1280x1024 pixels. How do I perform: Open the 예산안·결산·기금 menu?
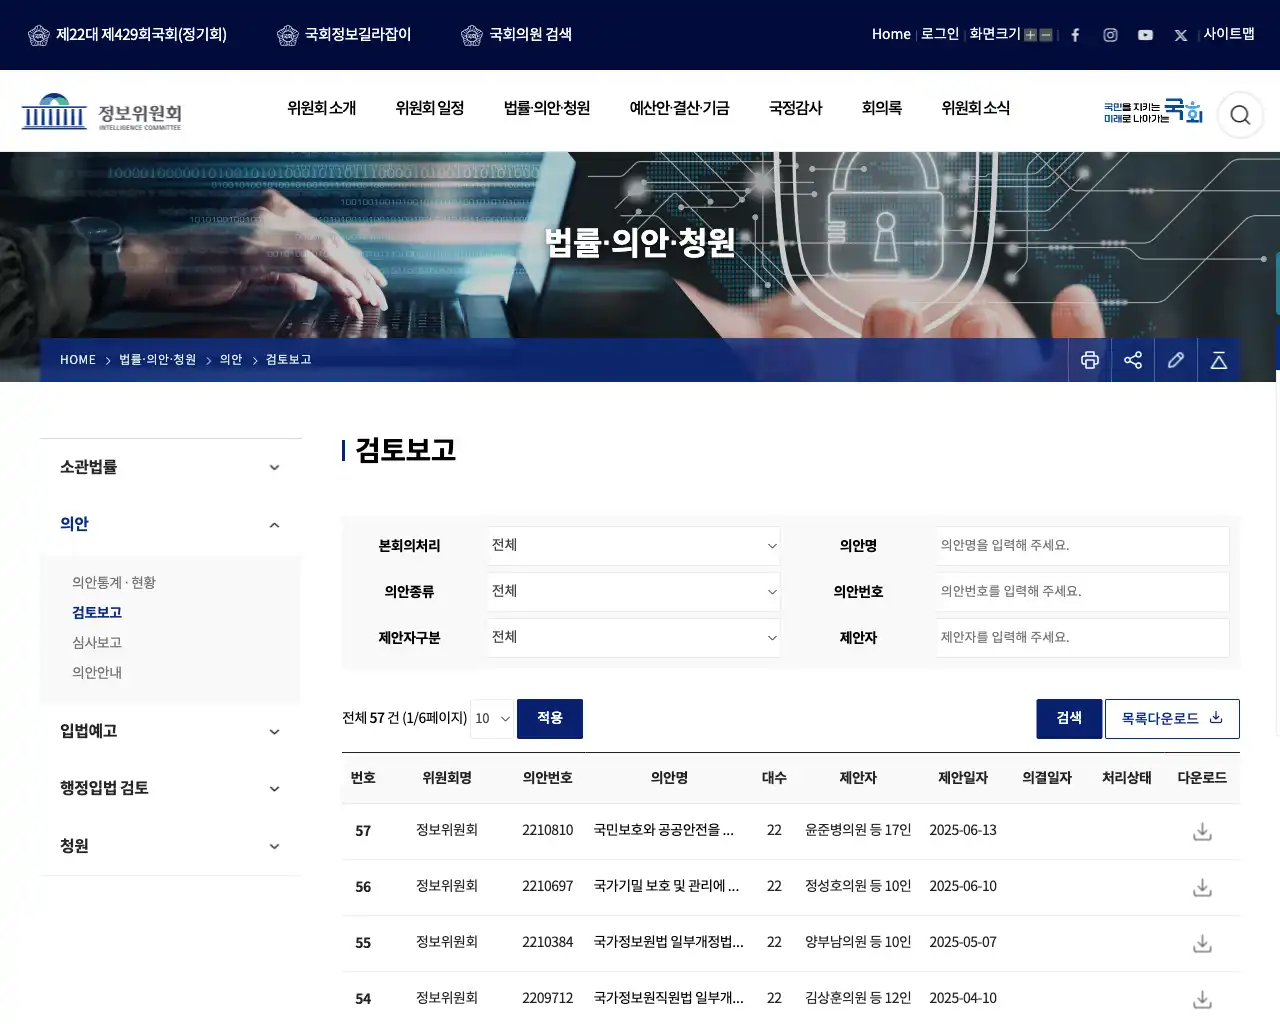click(679, 108)
